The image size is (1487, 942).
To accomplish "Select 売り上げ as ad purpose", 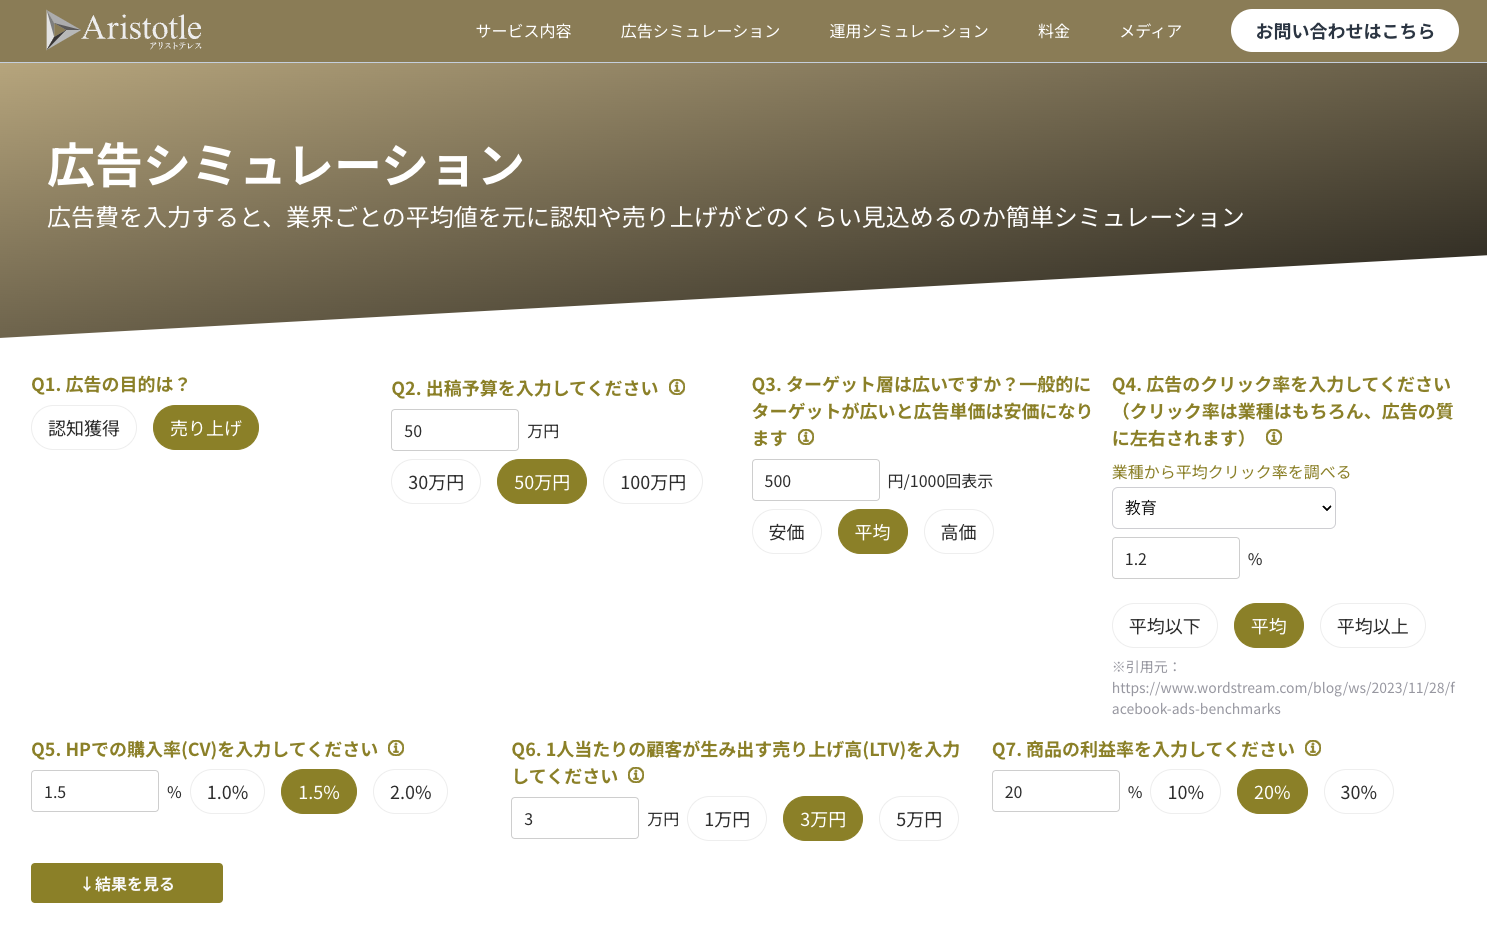I will coord(206,428).
